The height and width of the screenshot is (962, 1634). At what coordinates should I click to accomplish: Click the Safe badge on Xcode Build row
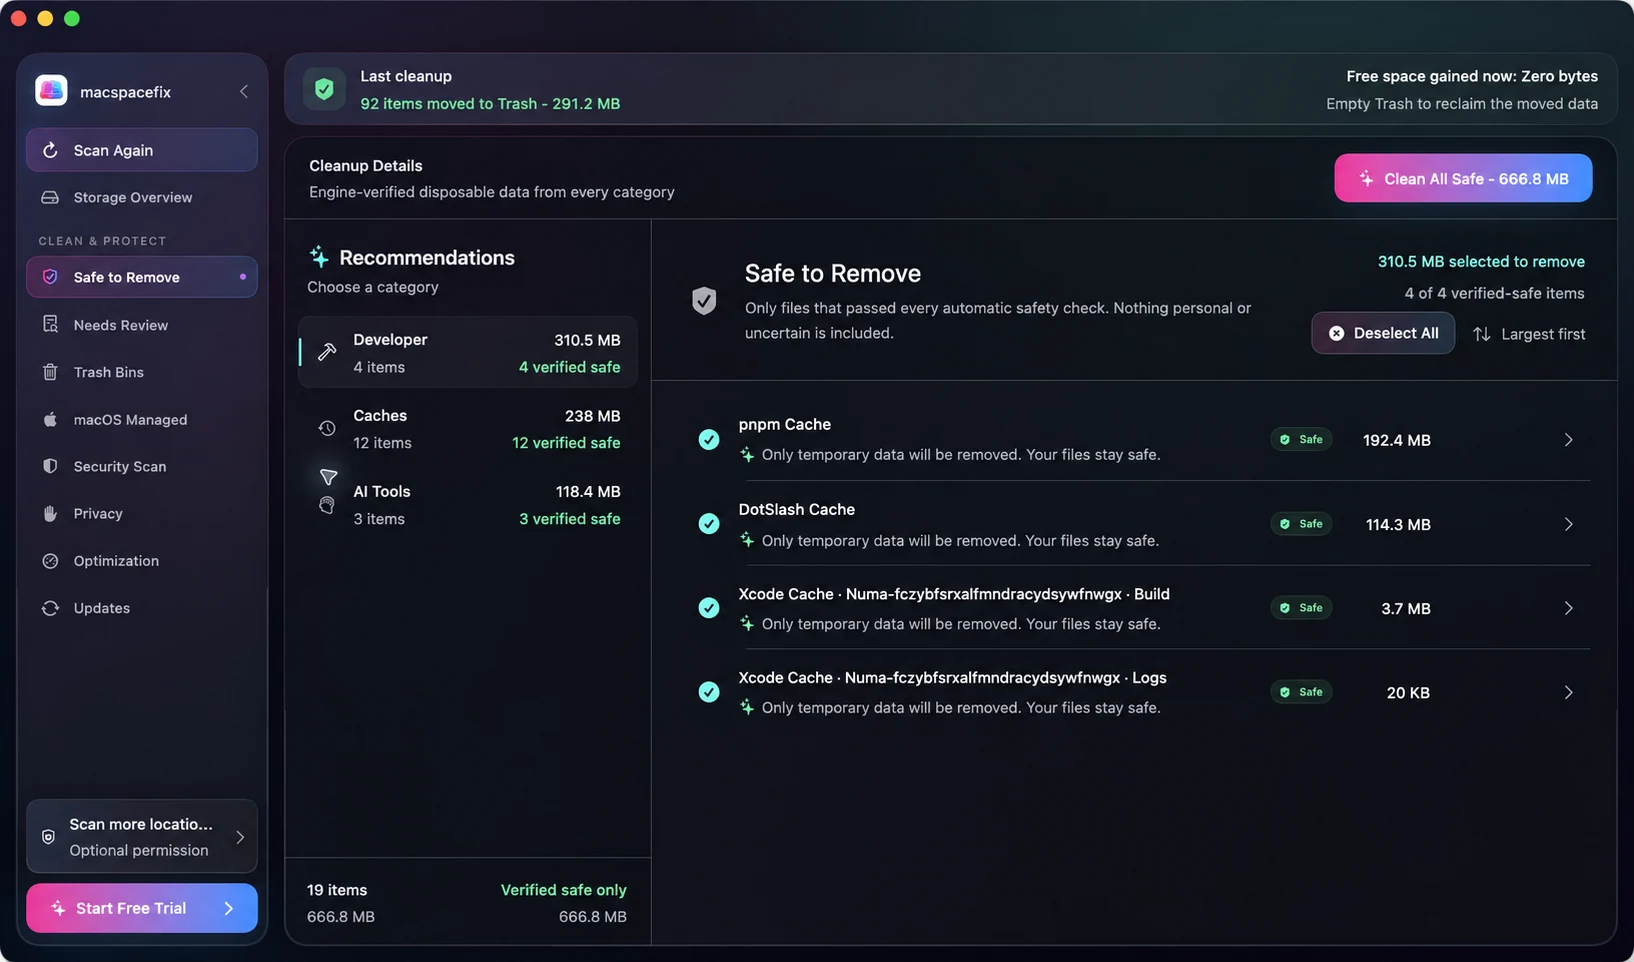click(1301, 607)
